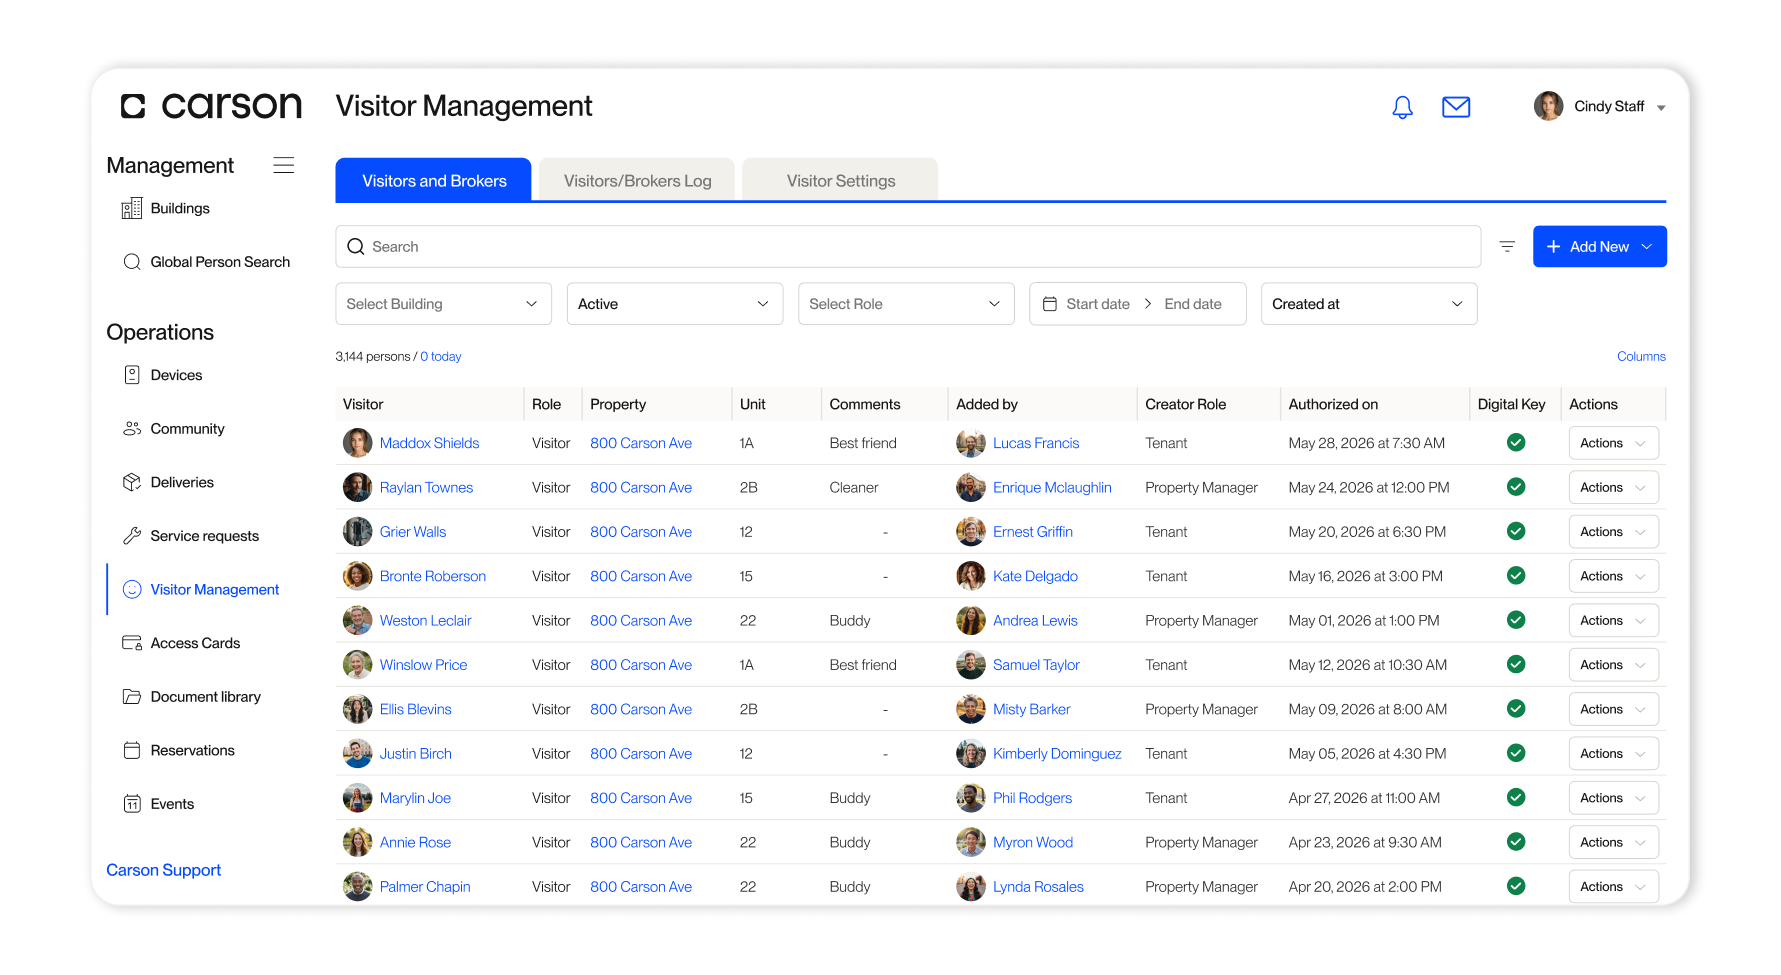Open Enrique Mclaughlin profile link
The height and width of the screenshot is (975, 1781).
click(1052, 487)
